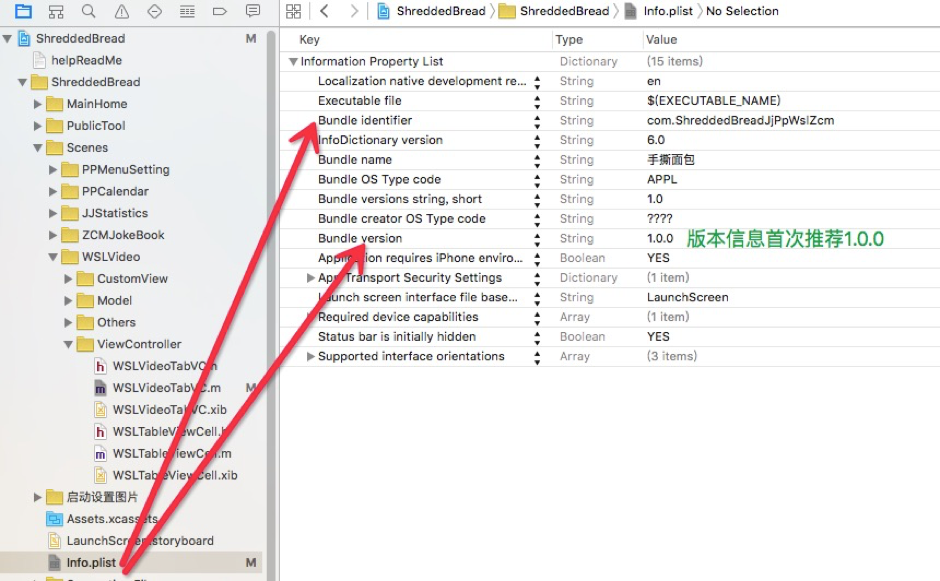Select the 手撕面包 bundle name value

pyautogui.click(x=671, y=159)
